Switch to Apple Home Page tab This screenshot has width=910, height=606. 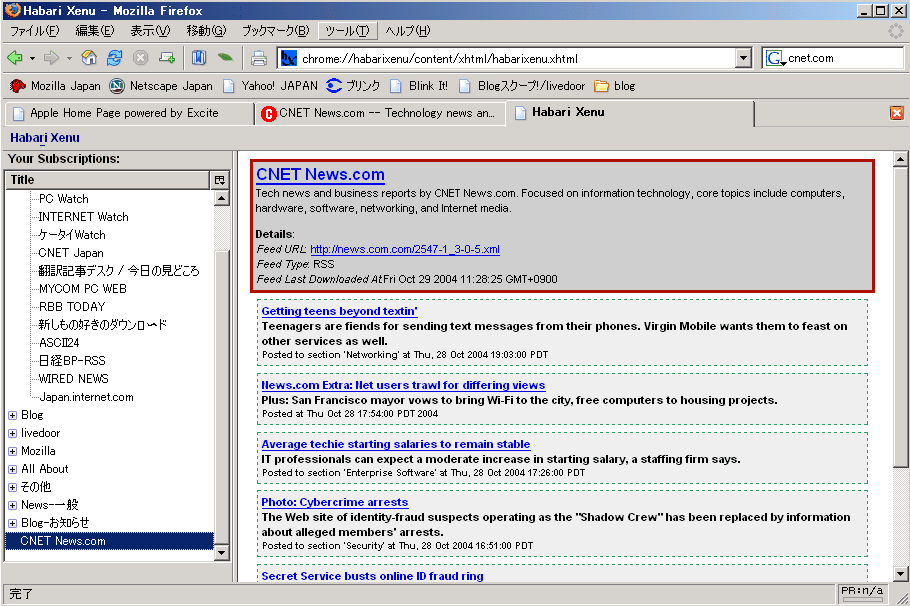tap(129, 113)
